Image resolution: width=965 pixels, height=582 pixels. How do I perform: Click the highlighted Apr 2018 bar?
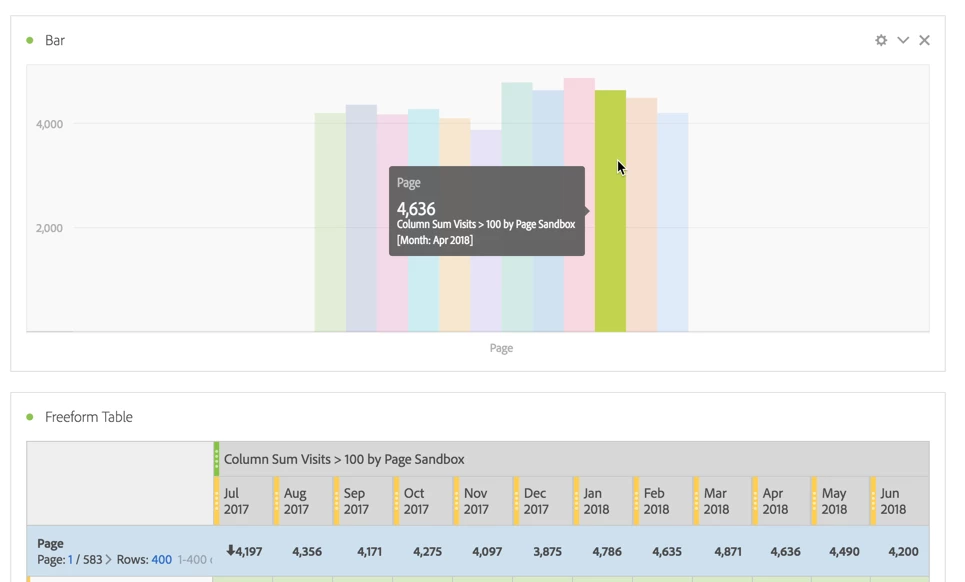[x=610, y=211]
